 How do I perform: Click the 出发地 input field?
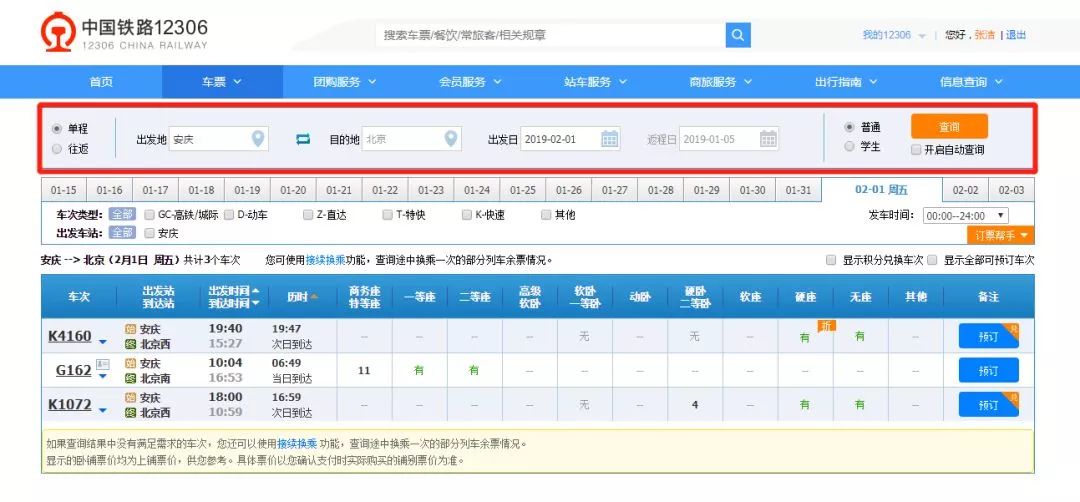[x=218, y=139]
